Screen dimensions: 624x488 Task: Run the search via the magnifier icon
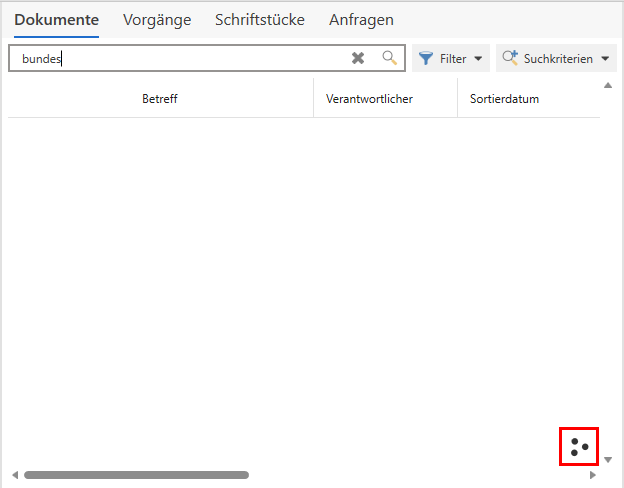tap(390, 59)
